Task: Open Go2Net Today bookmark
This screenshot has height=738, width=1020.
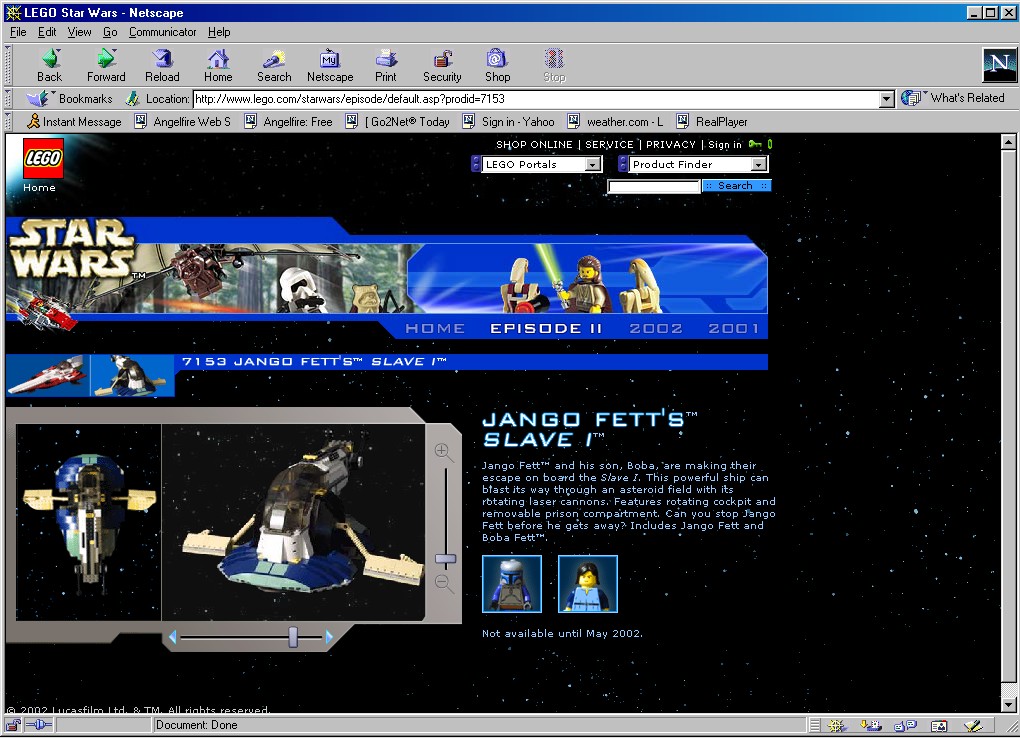Action: (397, 122)
